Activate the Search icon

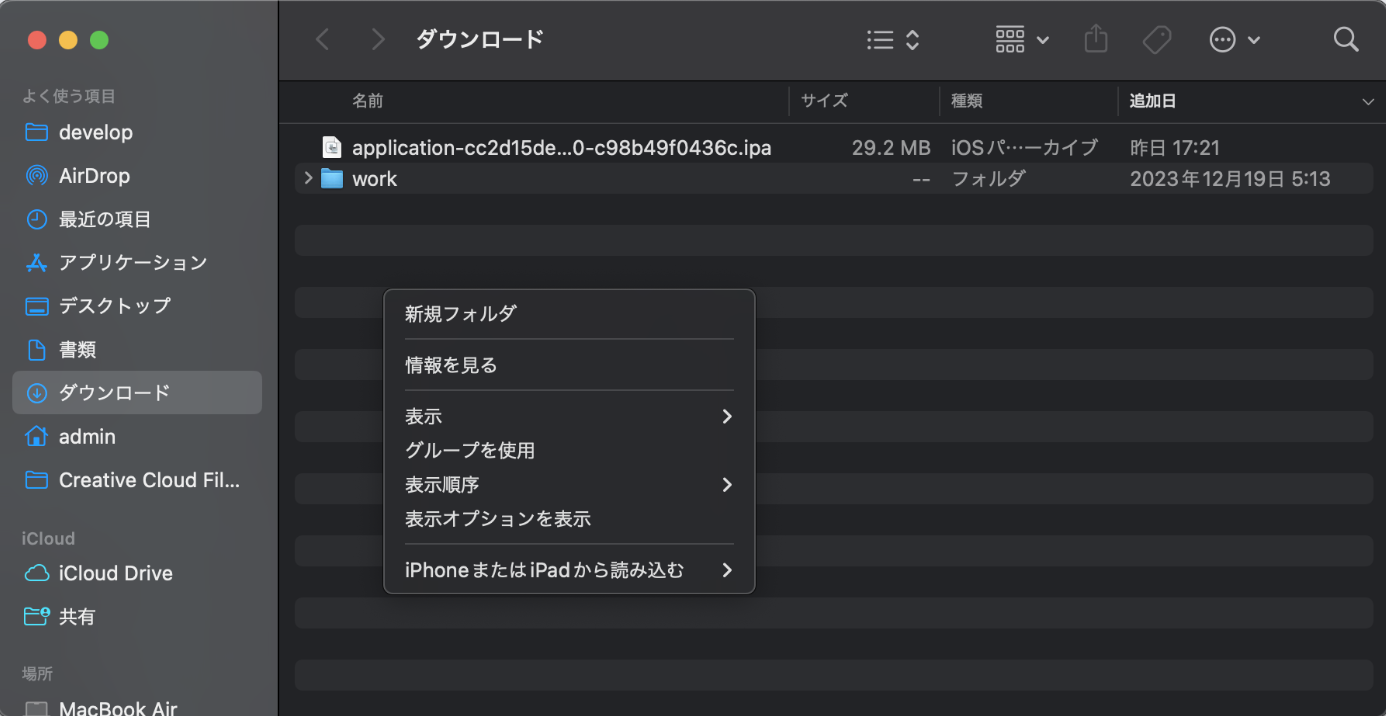tap(1346, 39)
